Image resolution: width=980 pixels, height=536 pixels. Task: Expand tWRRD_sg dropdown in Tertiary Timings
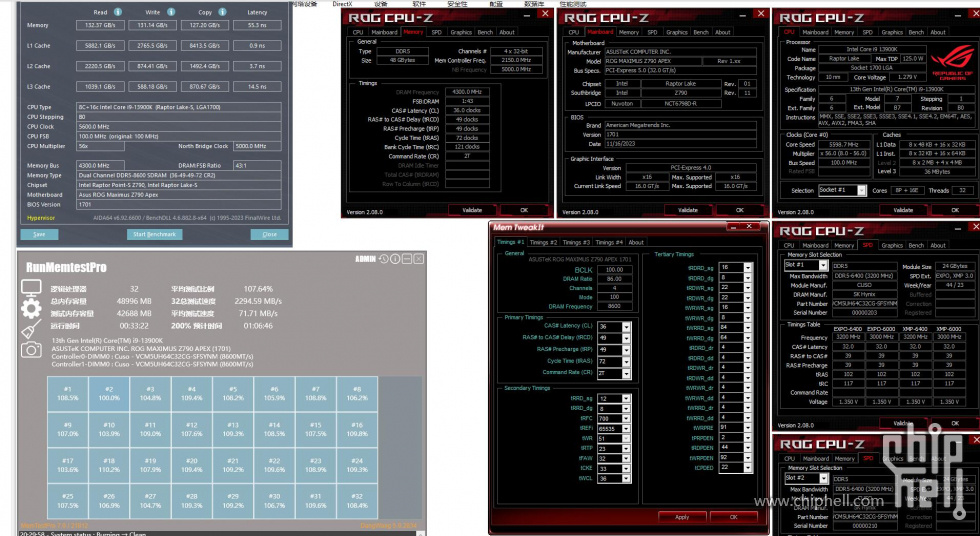(x=747, y=327)
